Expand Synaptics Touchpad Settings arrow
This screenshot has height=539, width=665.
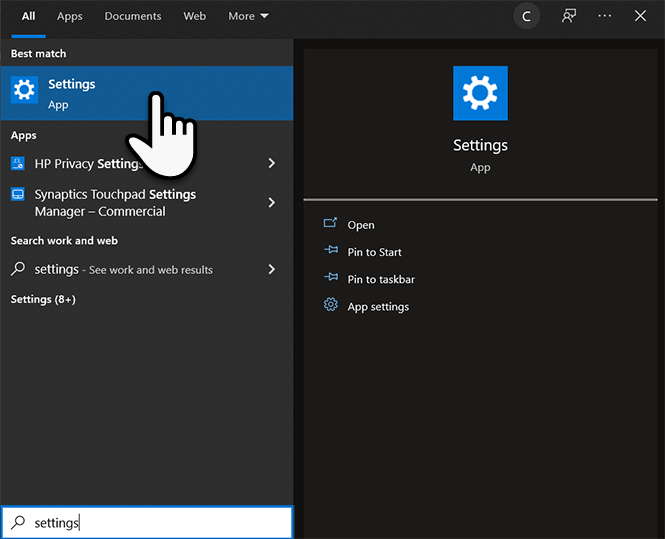pos(271,202)
